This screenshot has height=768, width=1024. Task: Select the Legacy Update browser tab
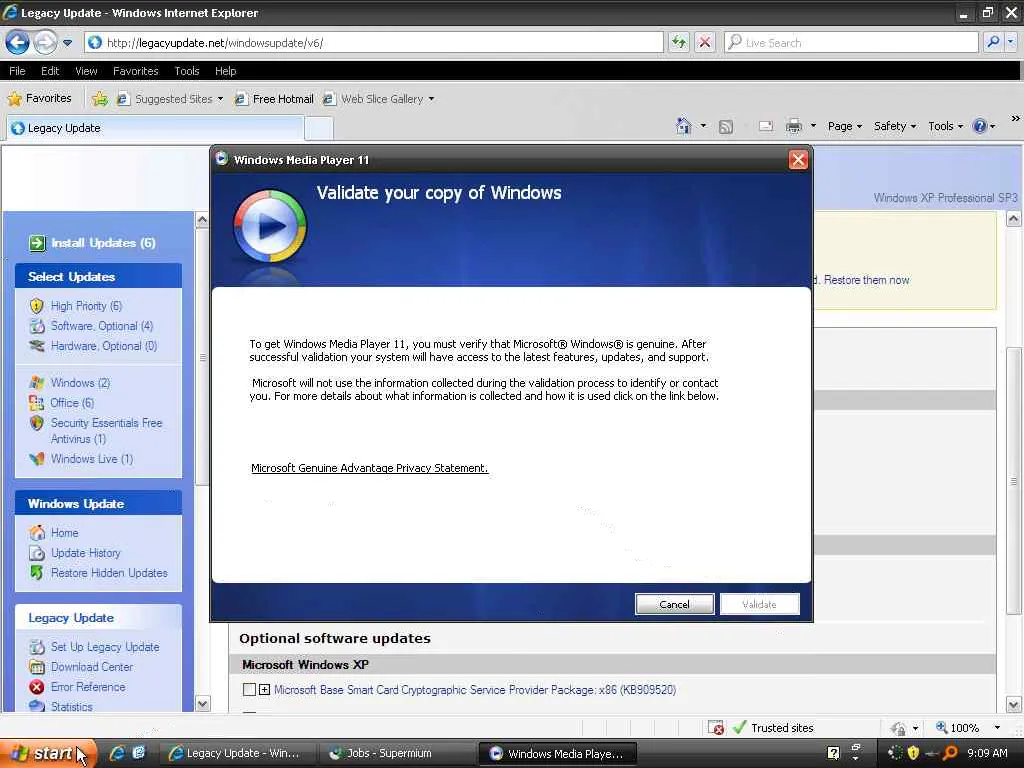pyautogui.click(x=155, y=128)
